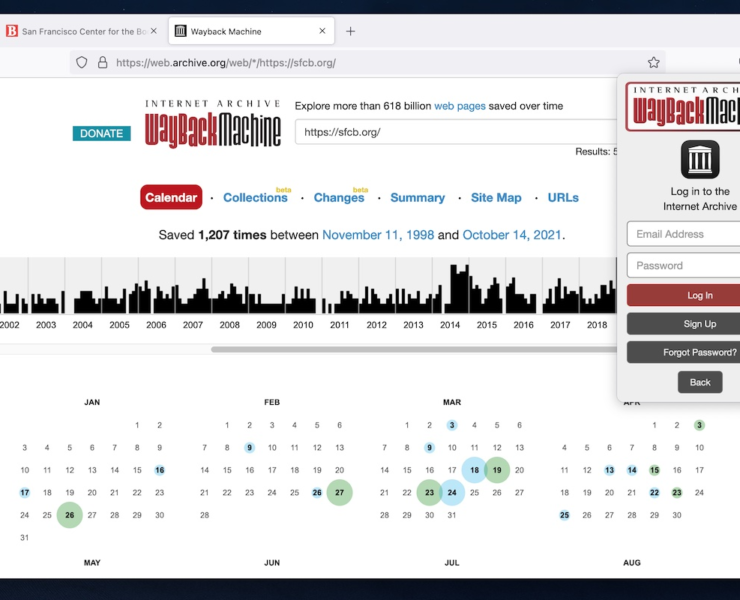Viewport: 740px width, 600px height.
Task: Click the Wayback Machine logo in popup
Action: click(x=683, y=107)
